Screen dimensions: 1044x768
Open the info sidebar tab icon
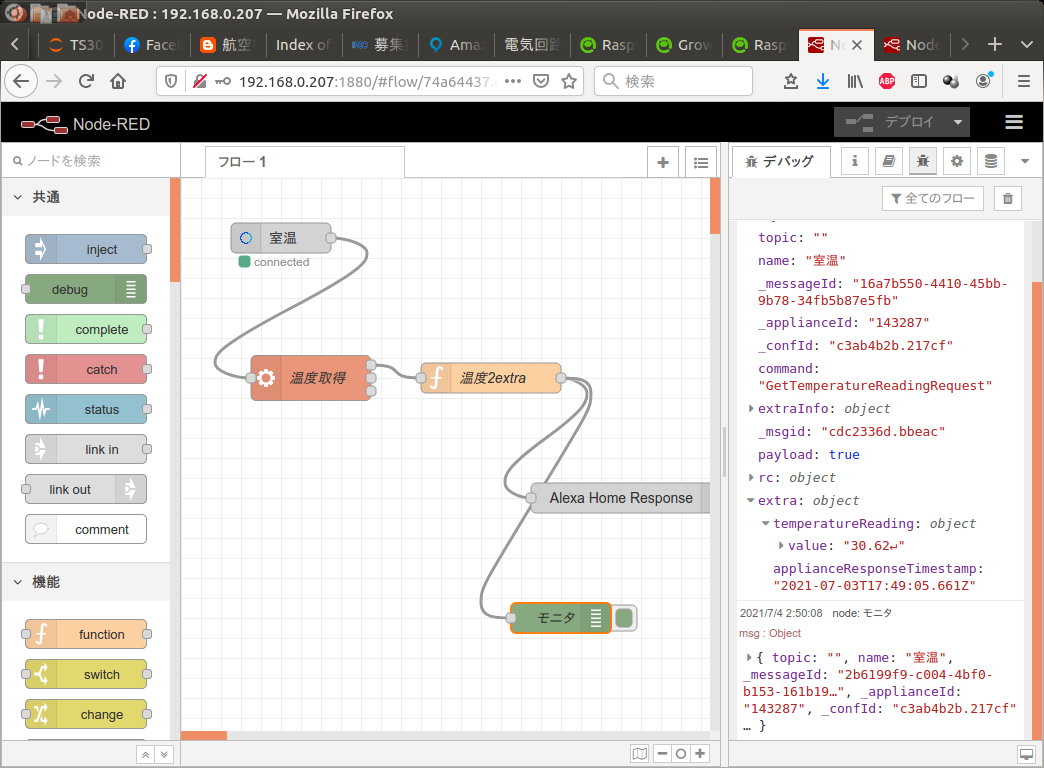click(x=854, y=161)
